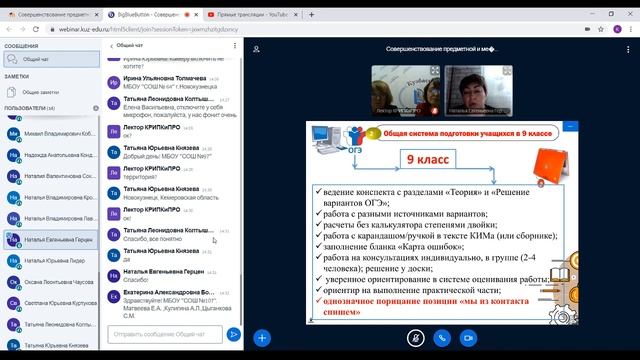Close the first browser tab
The width and height of the screenshot is (640, 360).
[x=96, y=15]
